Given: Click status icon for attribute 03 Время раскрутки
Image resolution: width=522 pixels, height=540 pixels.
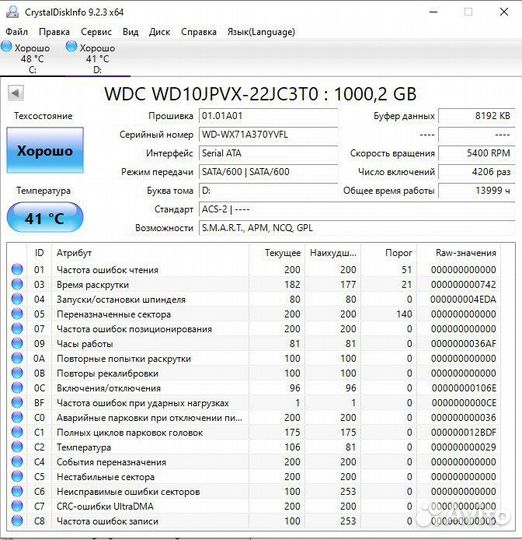Looking at the screenshot, I should point(17,284).
